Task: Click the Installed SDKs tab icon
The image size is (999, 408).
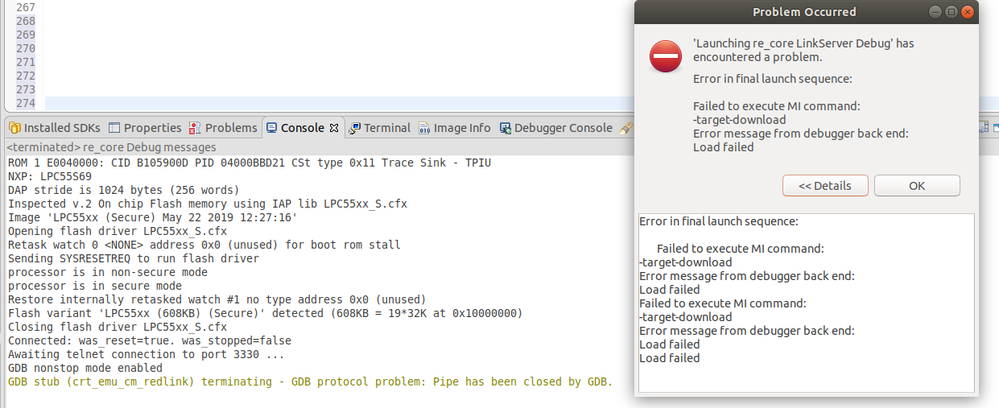Action: click(14, 128)
